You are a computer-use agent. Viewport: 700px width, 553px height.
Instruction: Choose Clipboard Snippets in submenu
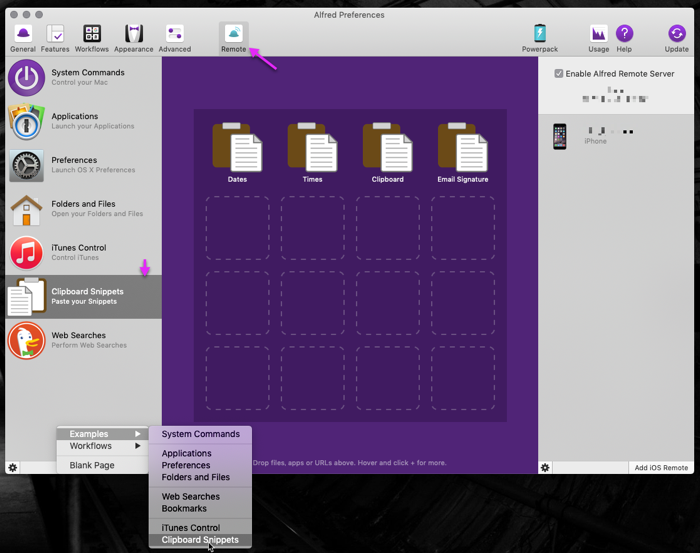pyautogui.click(x=200, y=540)
